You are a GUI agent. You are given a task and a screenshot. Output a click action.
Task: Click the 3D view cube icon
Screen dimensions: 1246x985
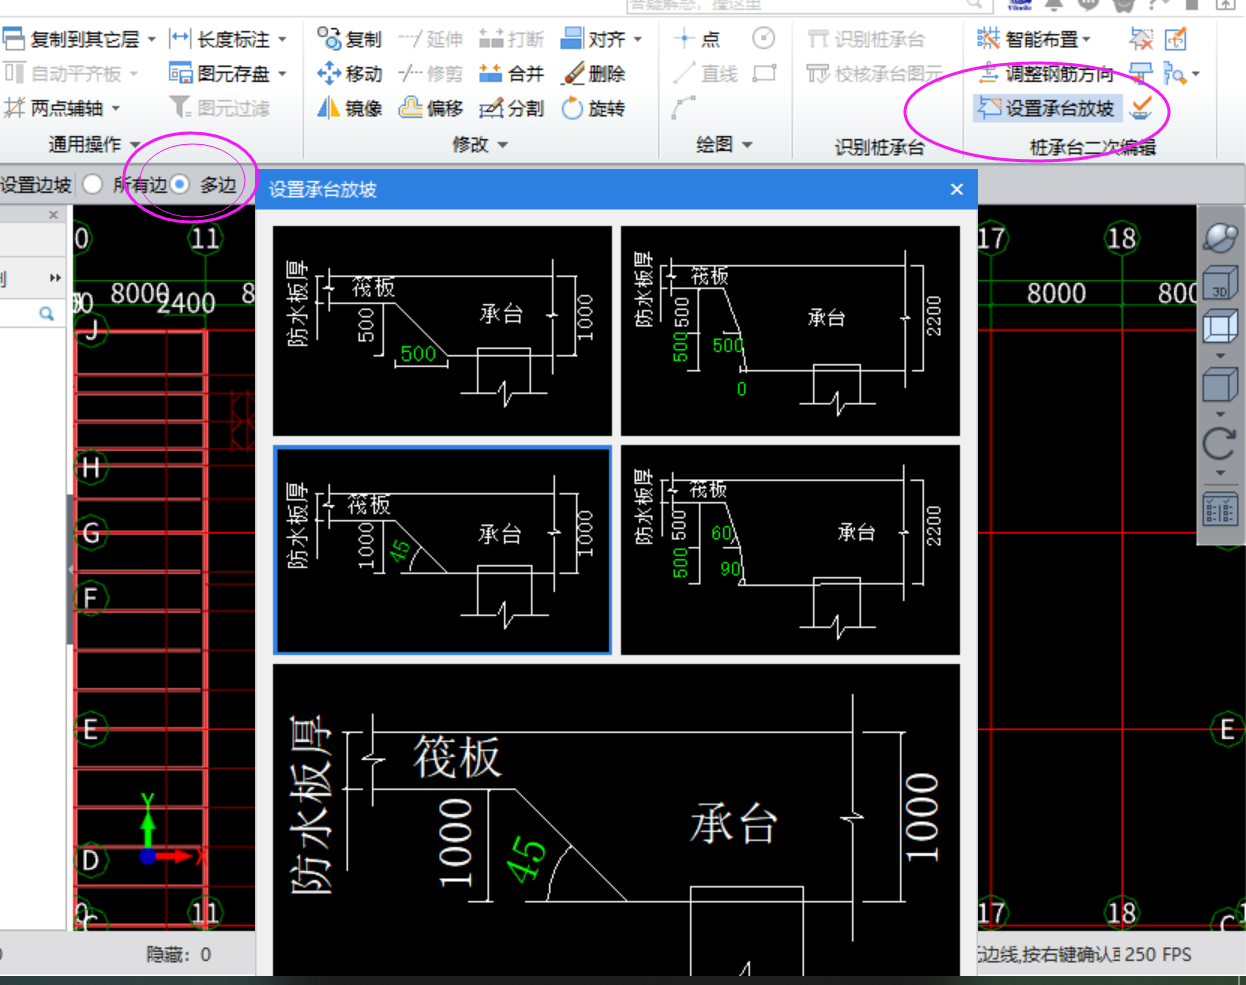(x=1220, y=282)
